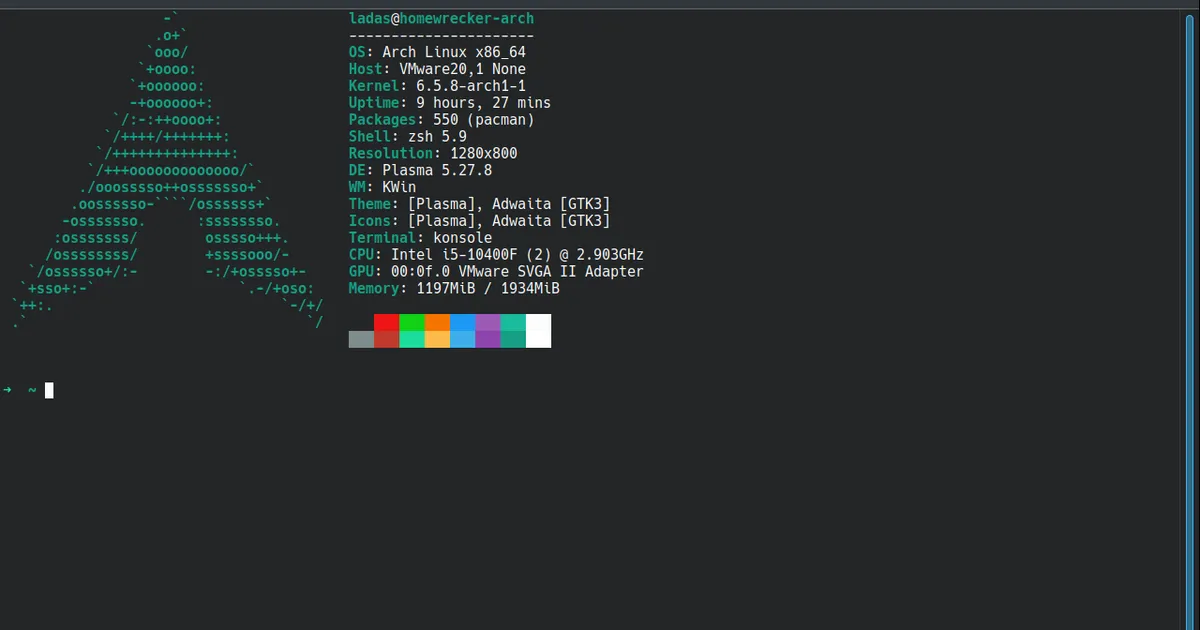This screenshot has width=1200, height=630.
Task: Click the purple color swatch
Action: 487,330
